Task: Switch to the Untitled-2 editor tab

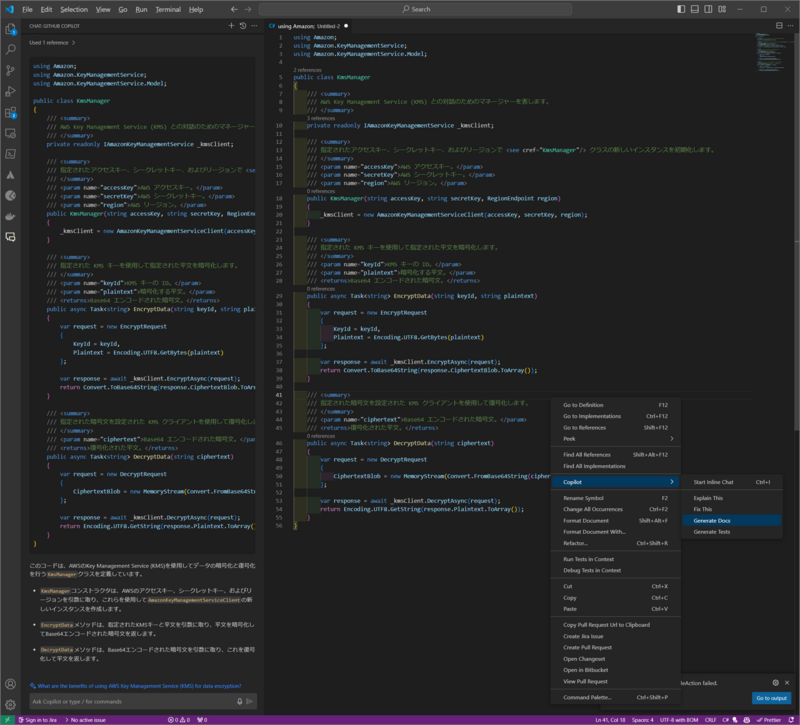Action: coord(308,26)
